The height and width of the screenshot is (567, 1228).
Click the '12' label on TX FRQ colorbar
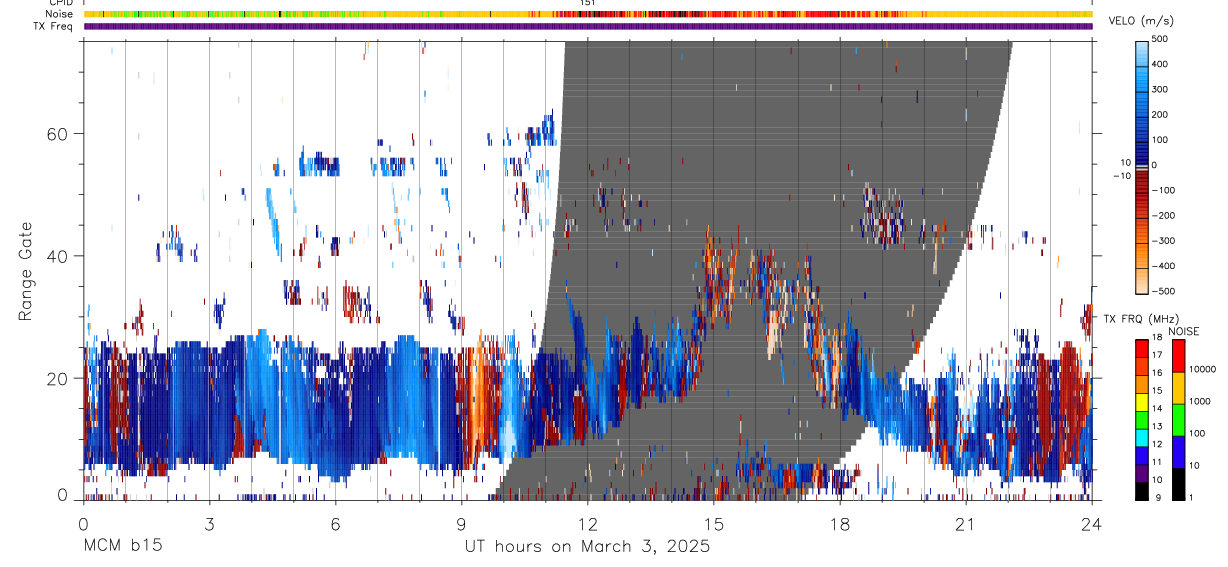1159,444
